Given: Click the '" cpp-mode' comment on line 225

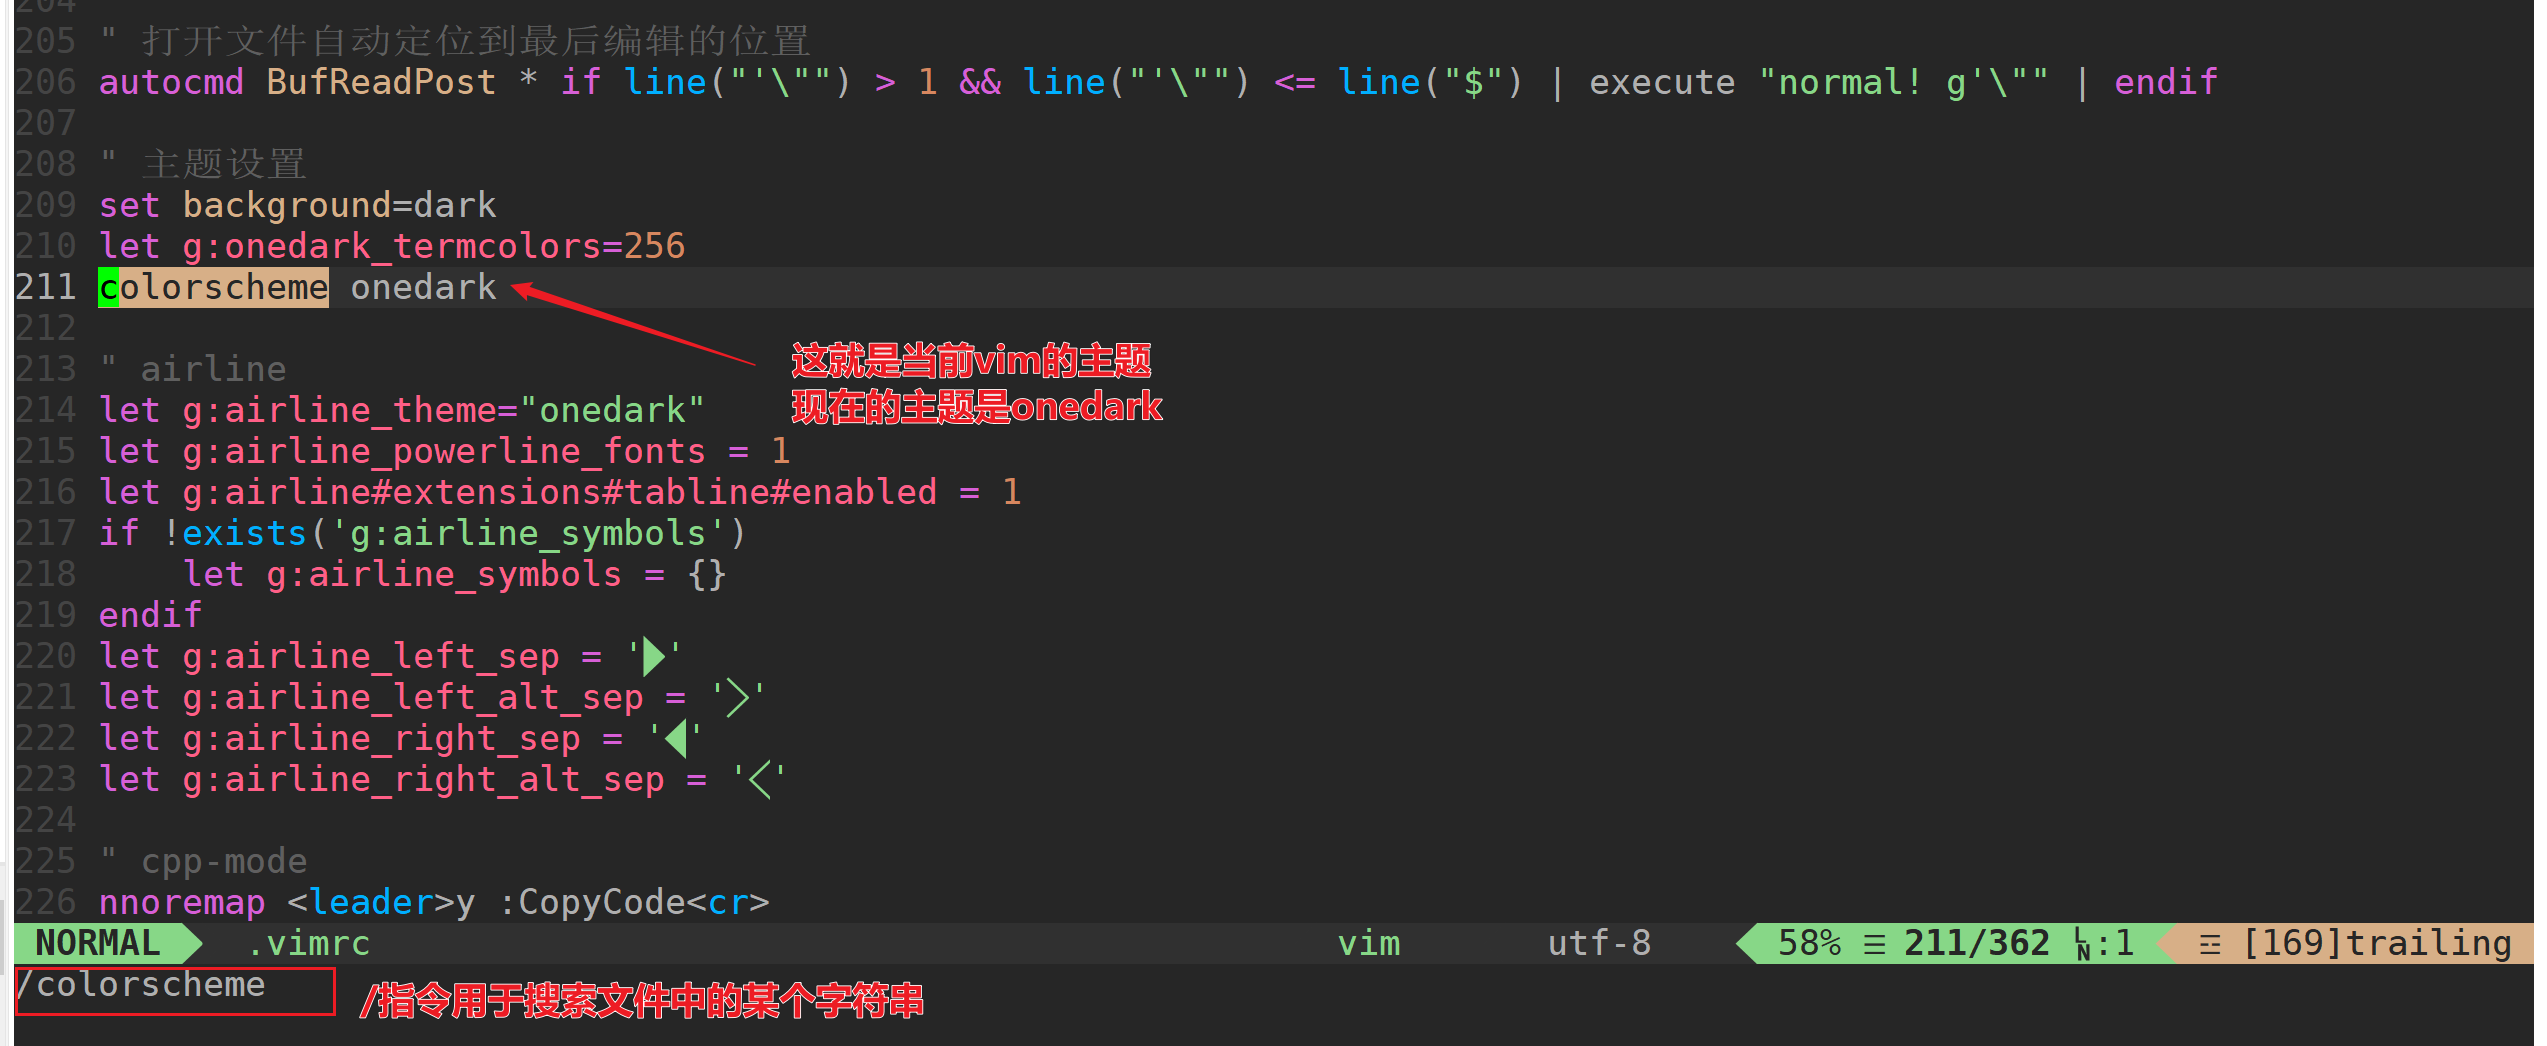Looking at the screenshot, I should click(203, 861).
